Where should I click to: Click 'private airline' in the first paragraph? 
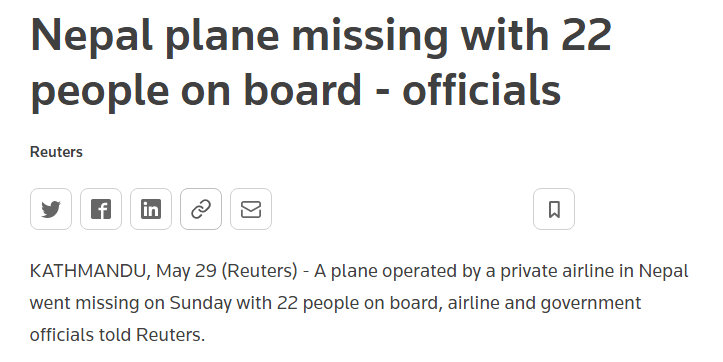click(x=558, y=271)
